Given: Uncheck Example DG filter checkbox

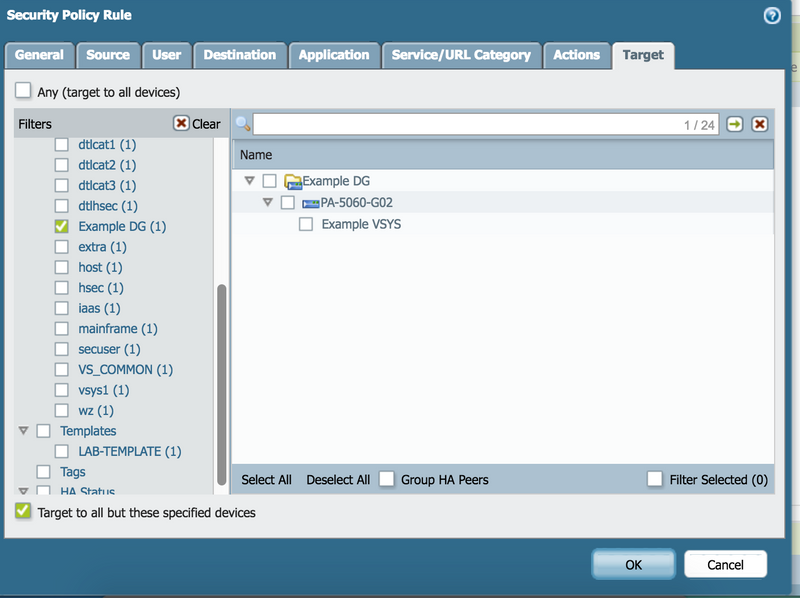Looking at the screenshot, I should pos(62,226).
